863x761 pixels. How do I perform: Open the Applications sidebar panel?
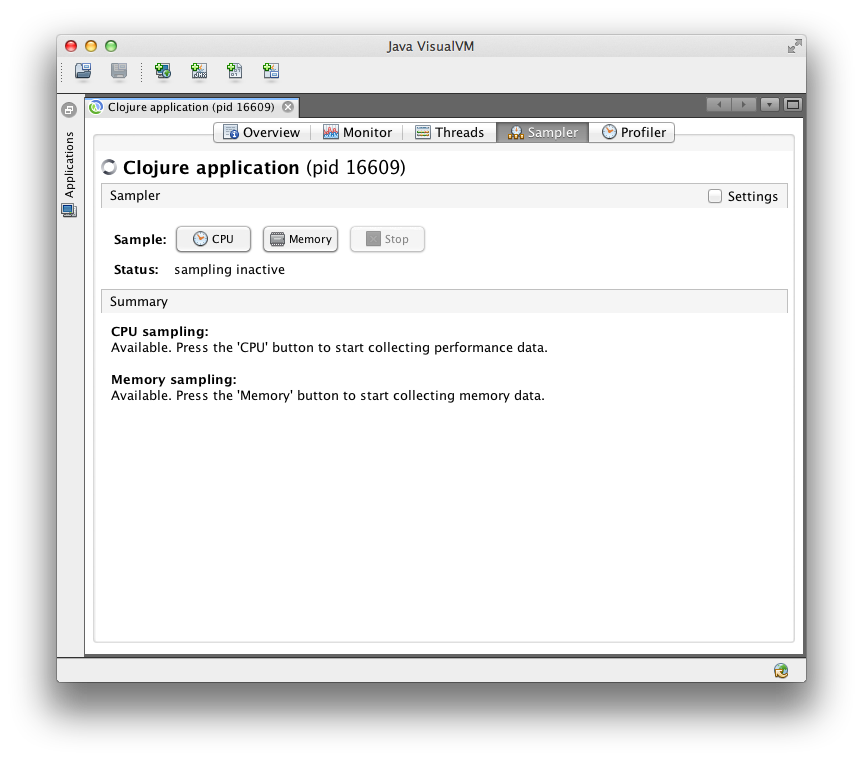[69, 165]
